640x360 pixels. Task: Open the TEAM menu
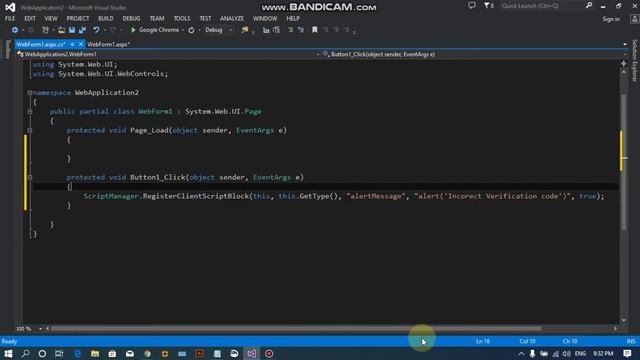157,18
